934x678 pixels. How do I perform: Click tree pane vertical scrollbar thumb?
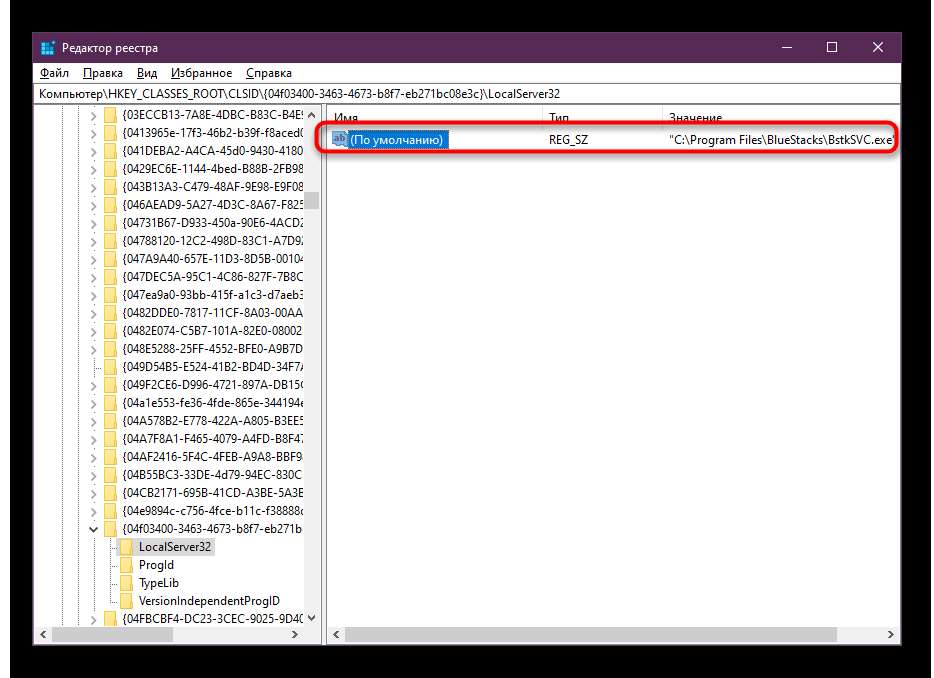click(x=312, y=200)
